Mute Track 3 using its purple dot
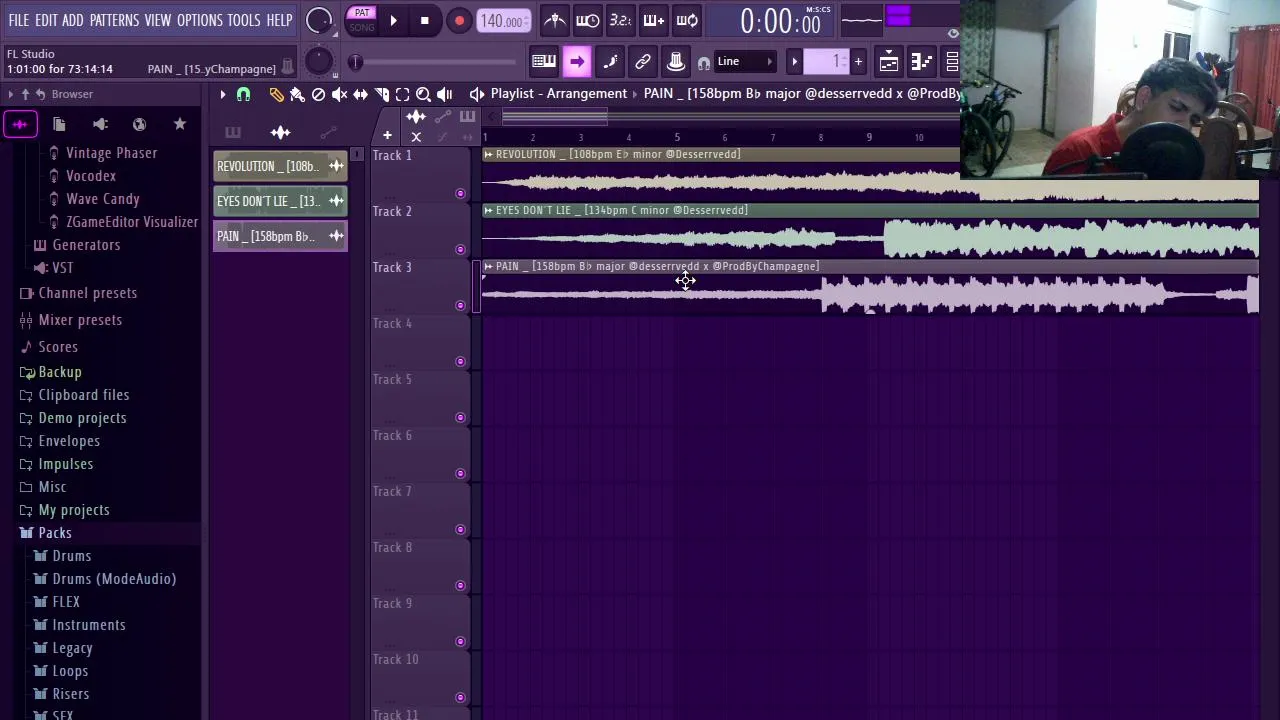This screenshot has width=1280, height=720. pyautogui.click(x=460, y=305)
